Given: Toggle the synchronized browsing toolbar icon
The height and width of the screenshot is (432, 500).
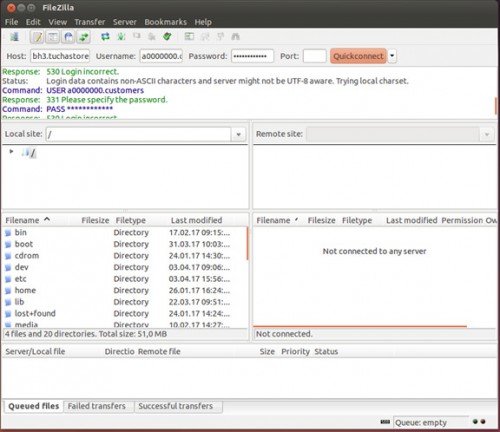Looking at the screenshot, I should 220,37.
